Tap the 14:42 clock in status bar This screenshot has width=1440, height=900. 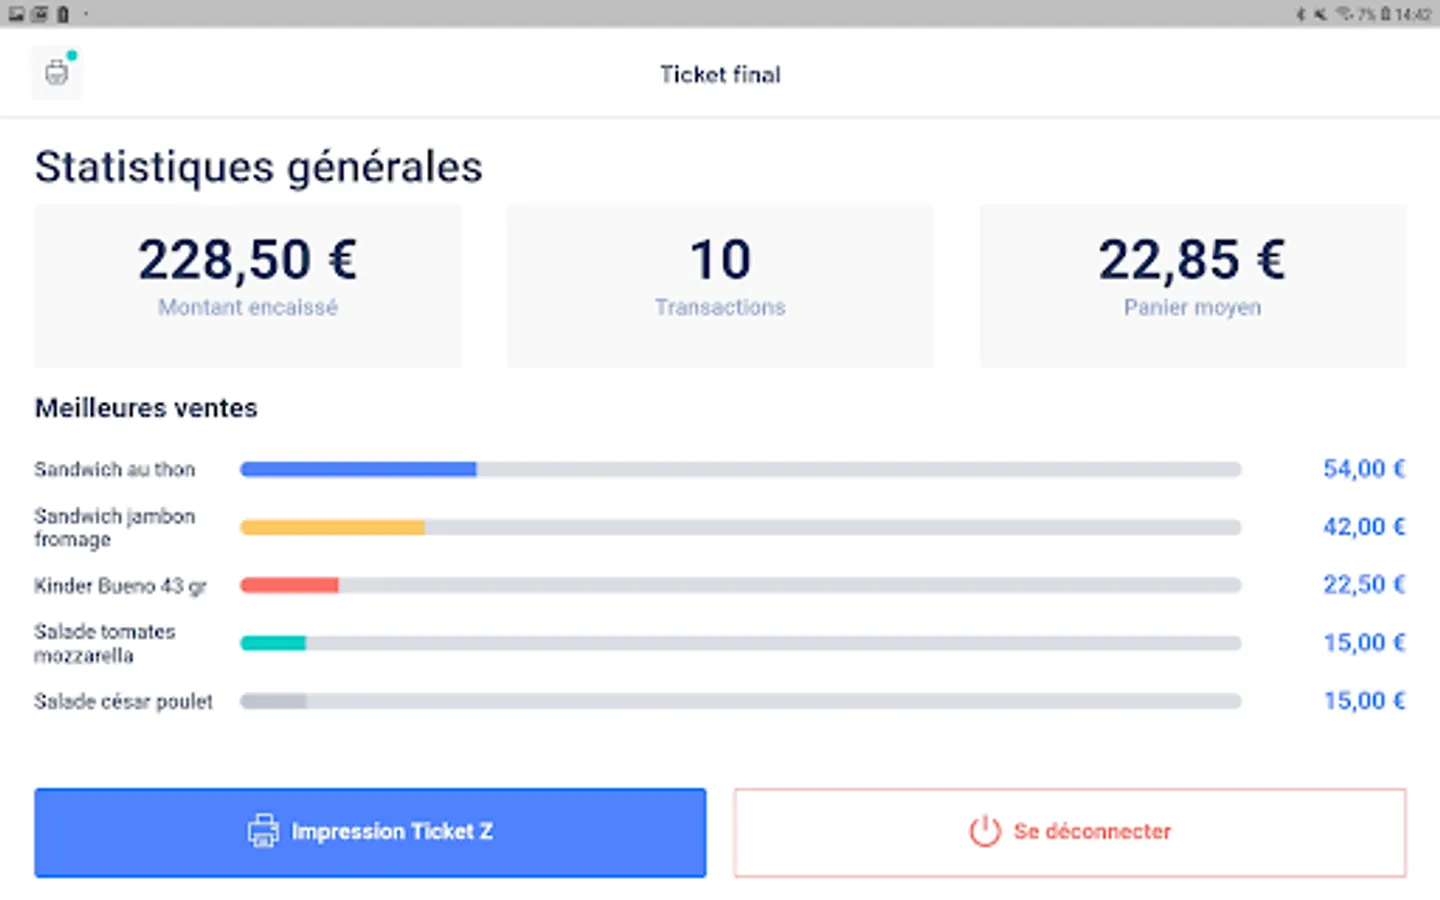click(1413, 14)
